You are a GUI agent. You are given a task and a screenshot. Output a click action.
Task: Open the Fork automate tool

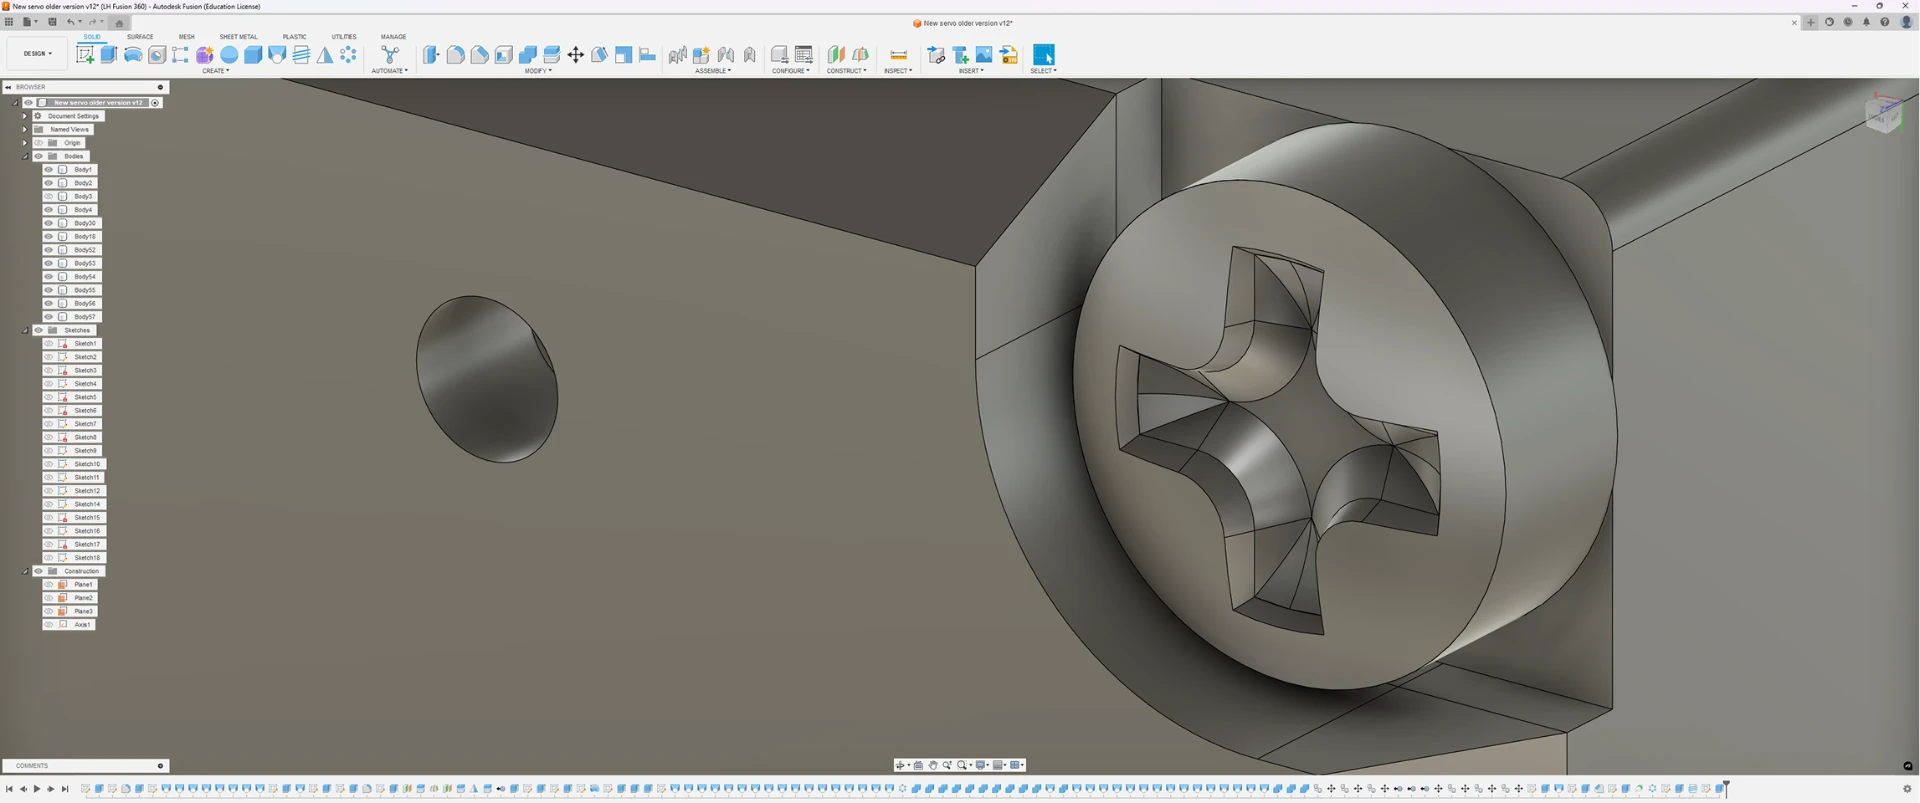[390, 55]
